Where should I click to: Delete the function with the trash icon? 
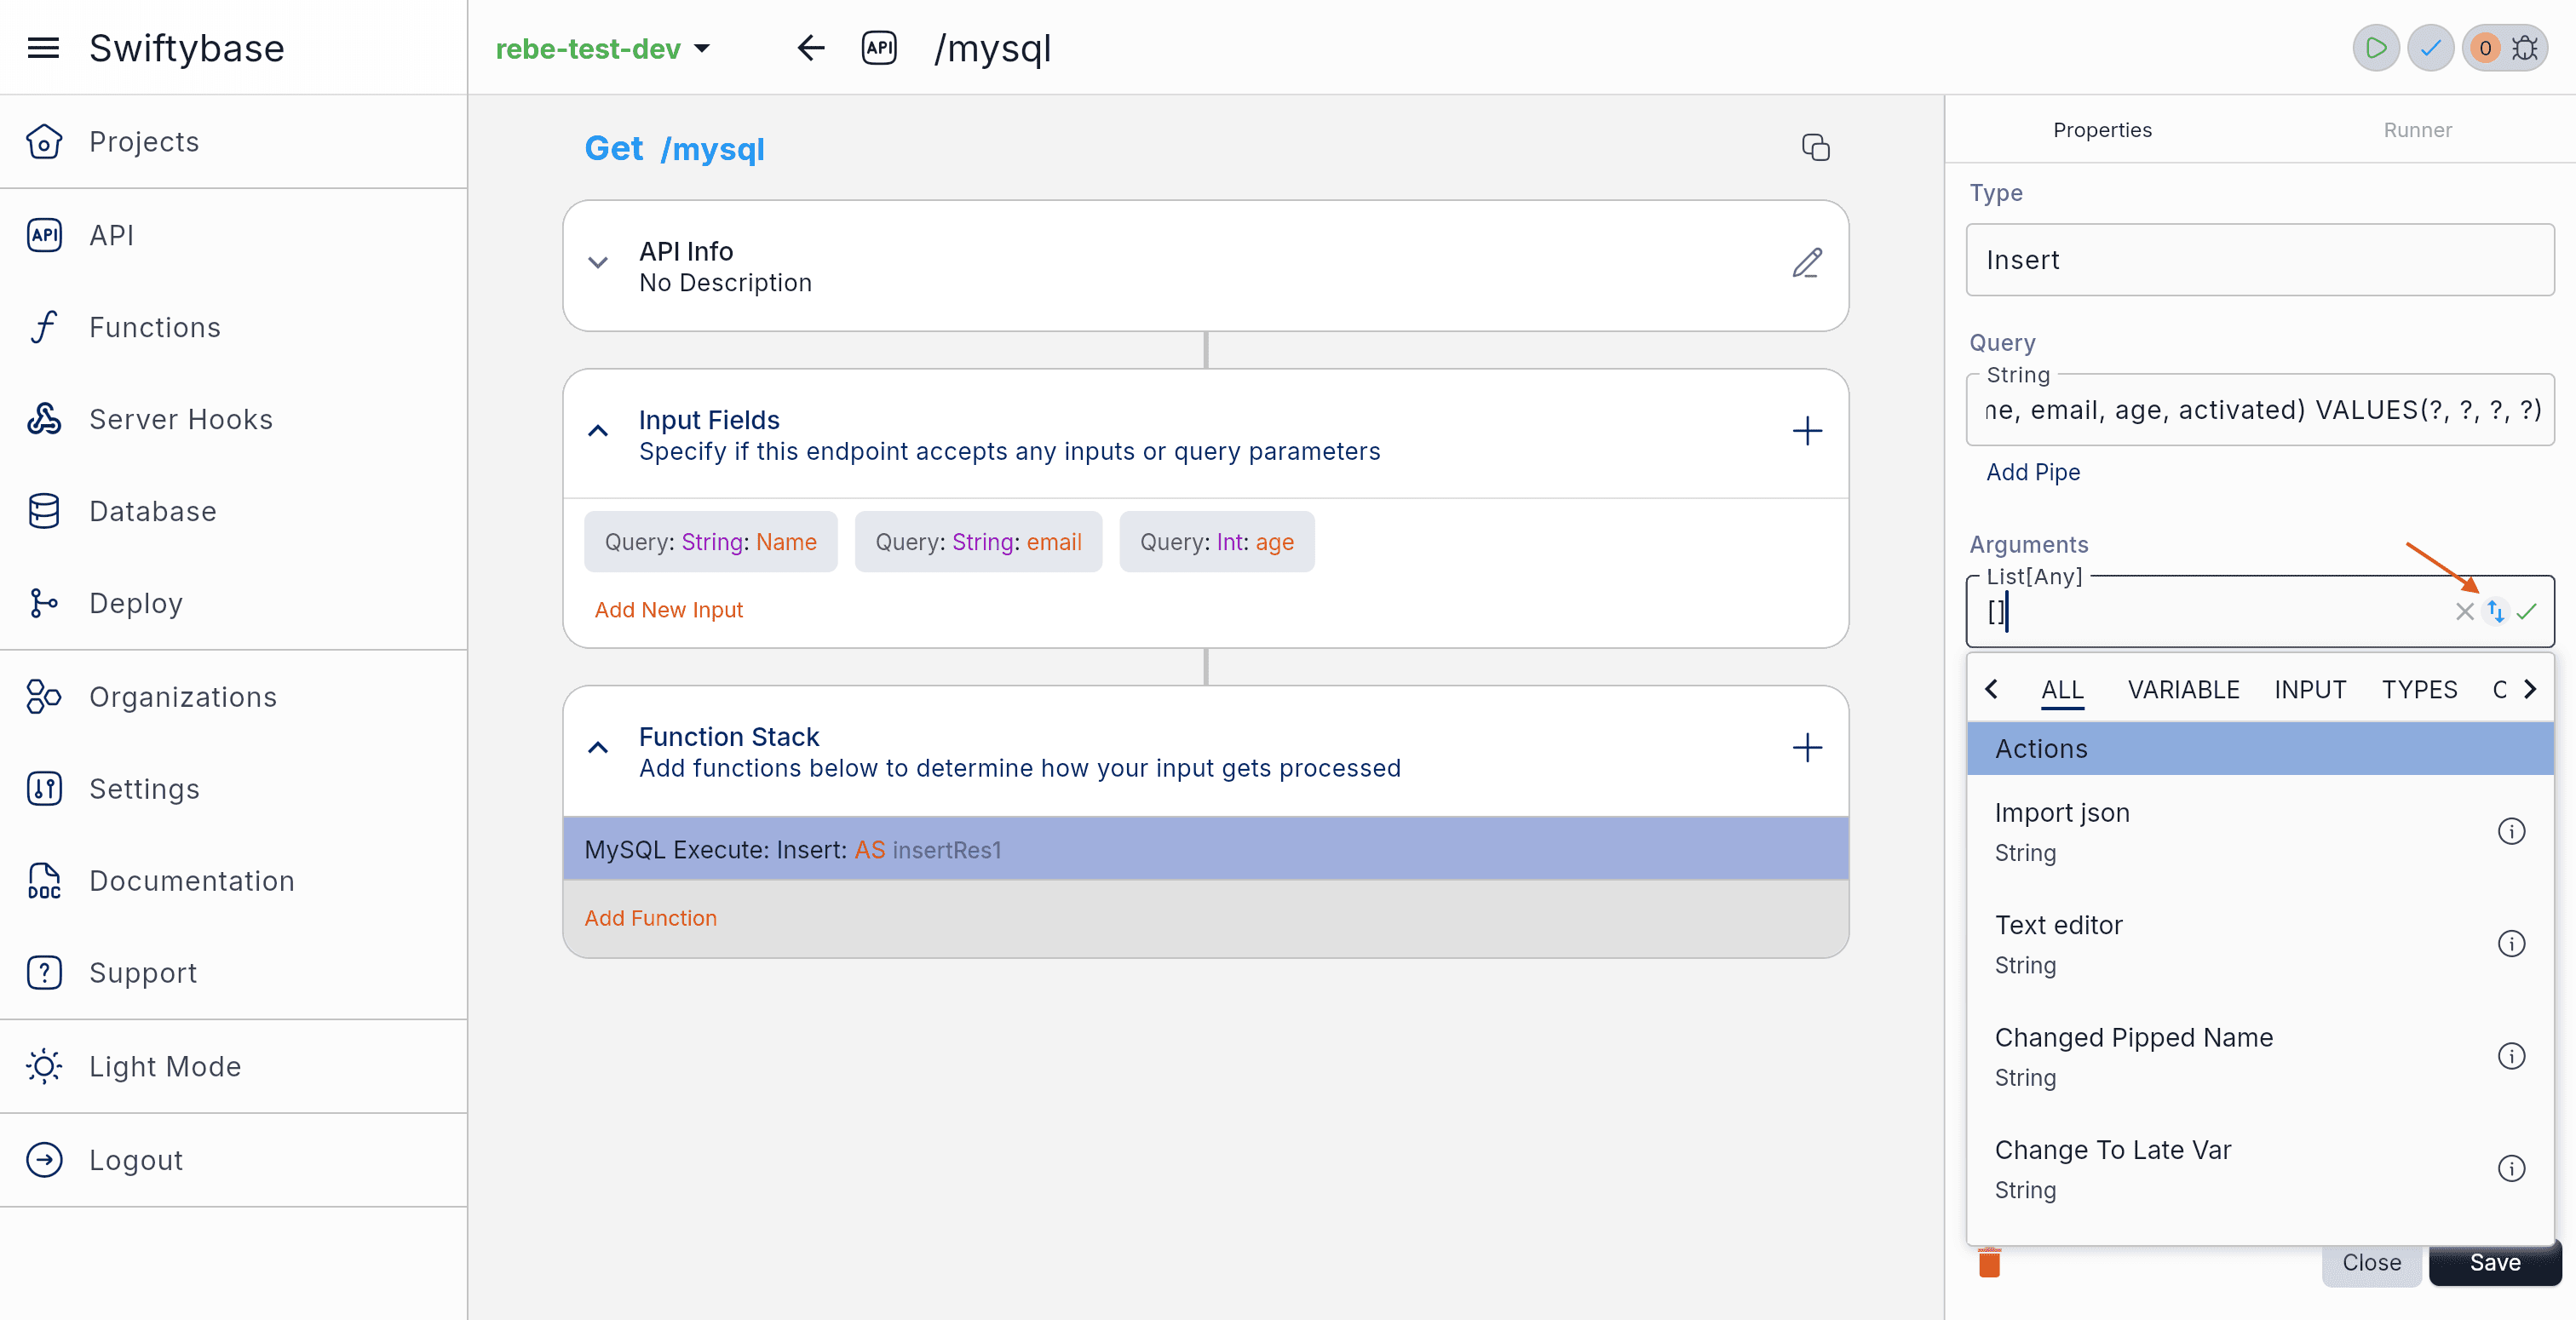click(1989, 1263)
